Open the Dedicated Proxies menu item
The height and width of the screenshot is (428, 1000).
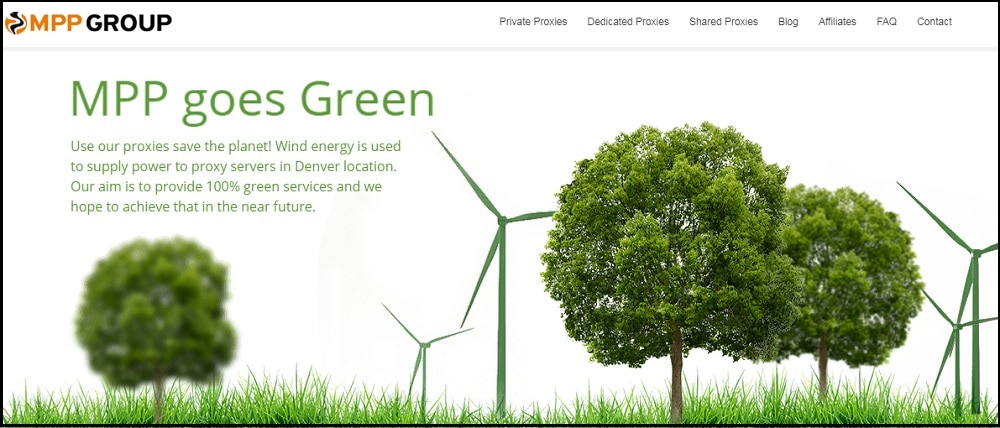(628, 22)
